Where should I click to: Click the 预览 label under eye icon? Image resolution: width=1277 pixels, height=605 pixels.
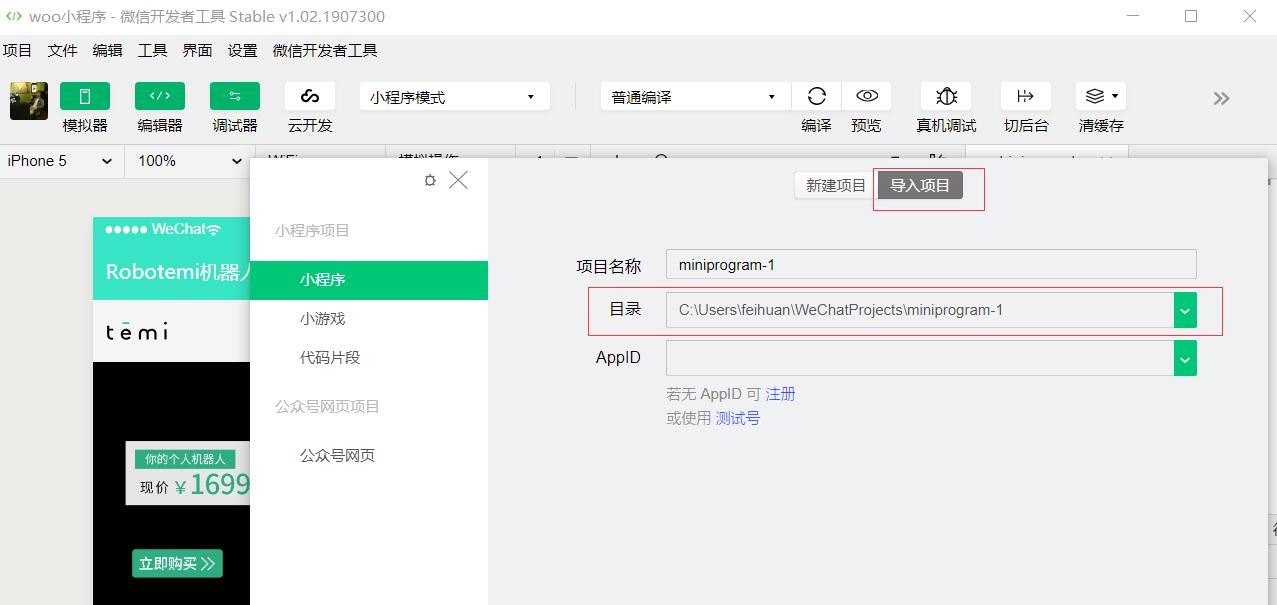[x=867, y=126]
